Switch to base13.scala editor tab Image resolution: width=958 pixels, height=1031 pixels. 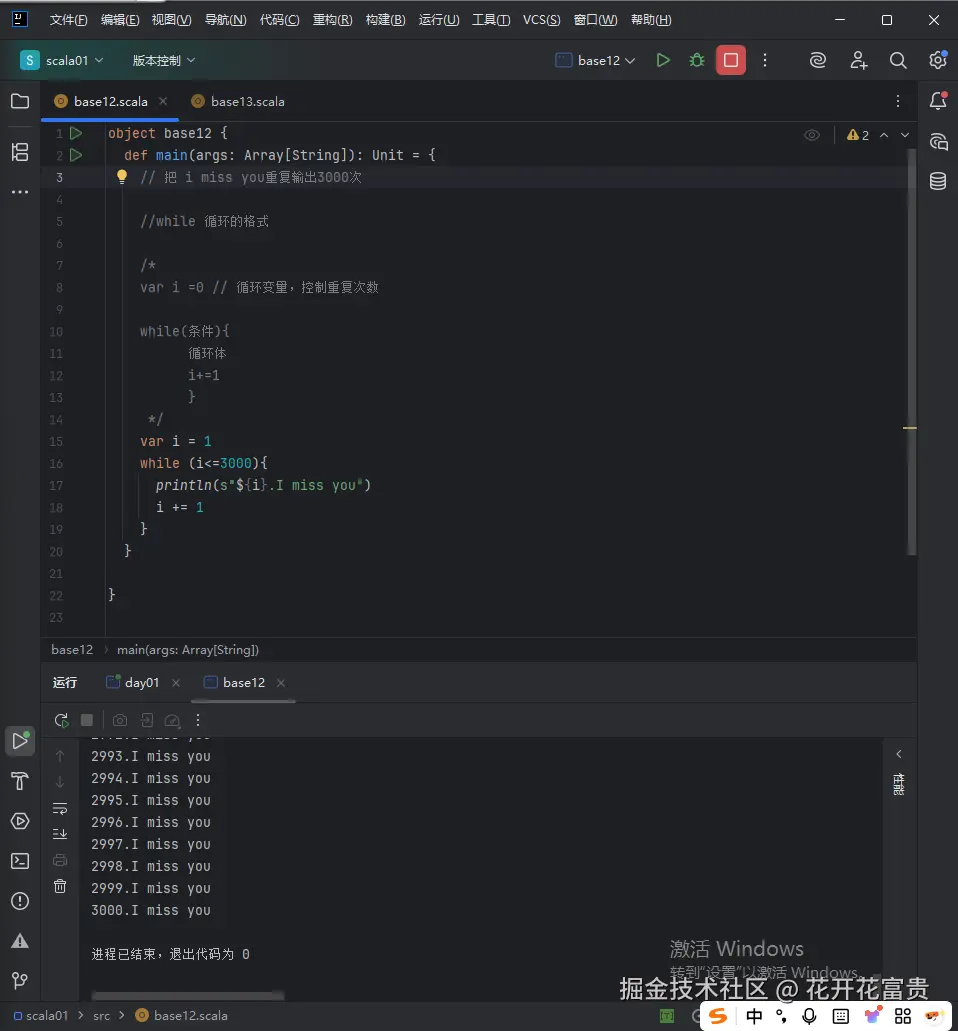(x=238, y=101)
